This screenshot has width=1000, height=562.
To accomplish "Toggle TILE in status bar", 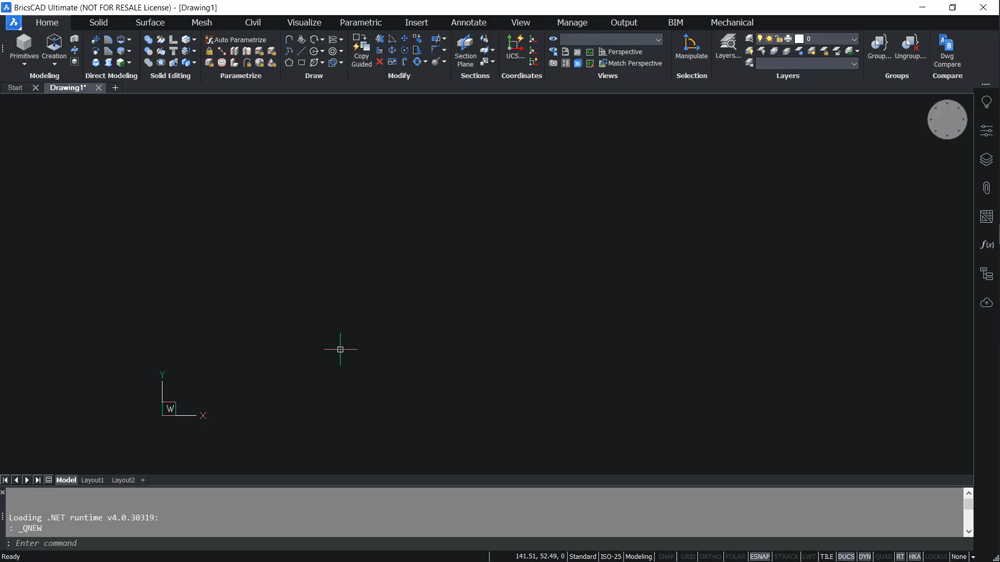I will click(827, 556).
